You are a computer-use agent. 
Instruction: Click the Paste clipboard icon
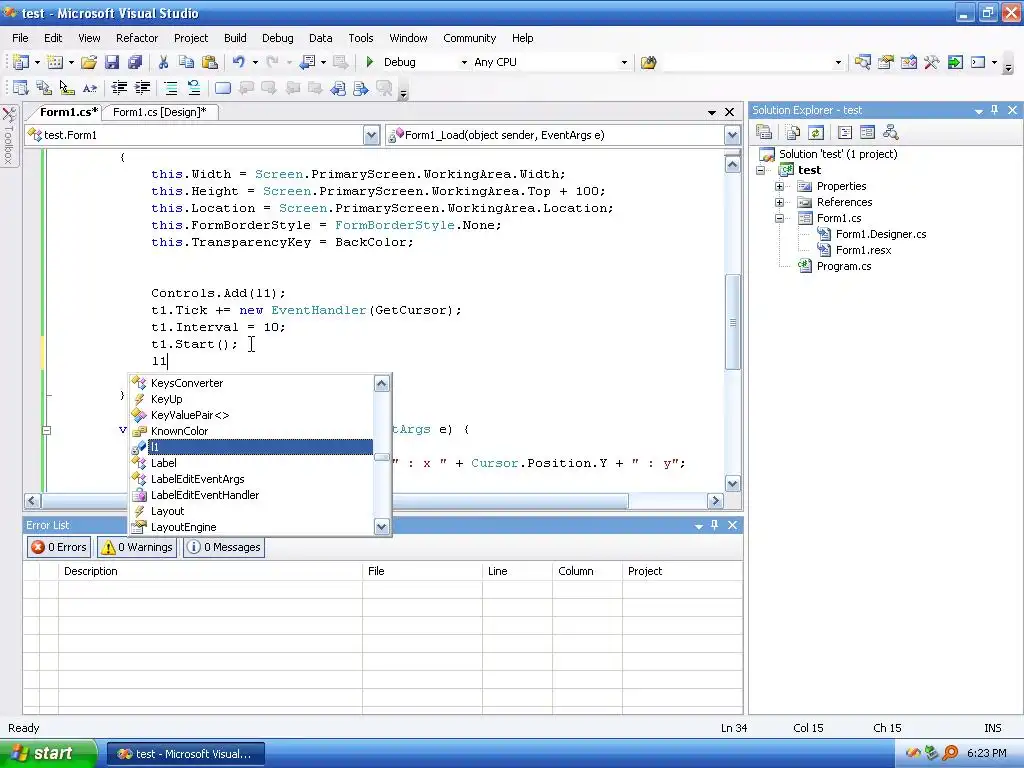210,62
